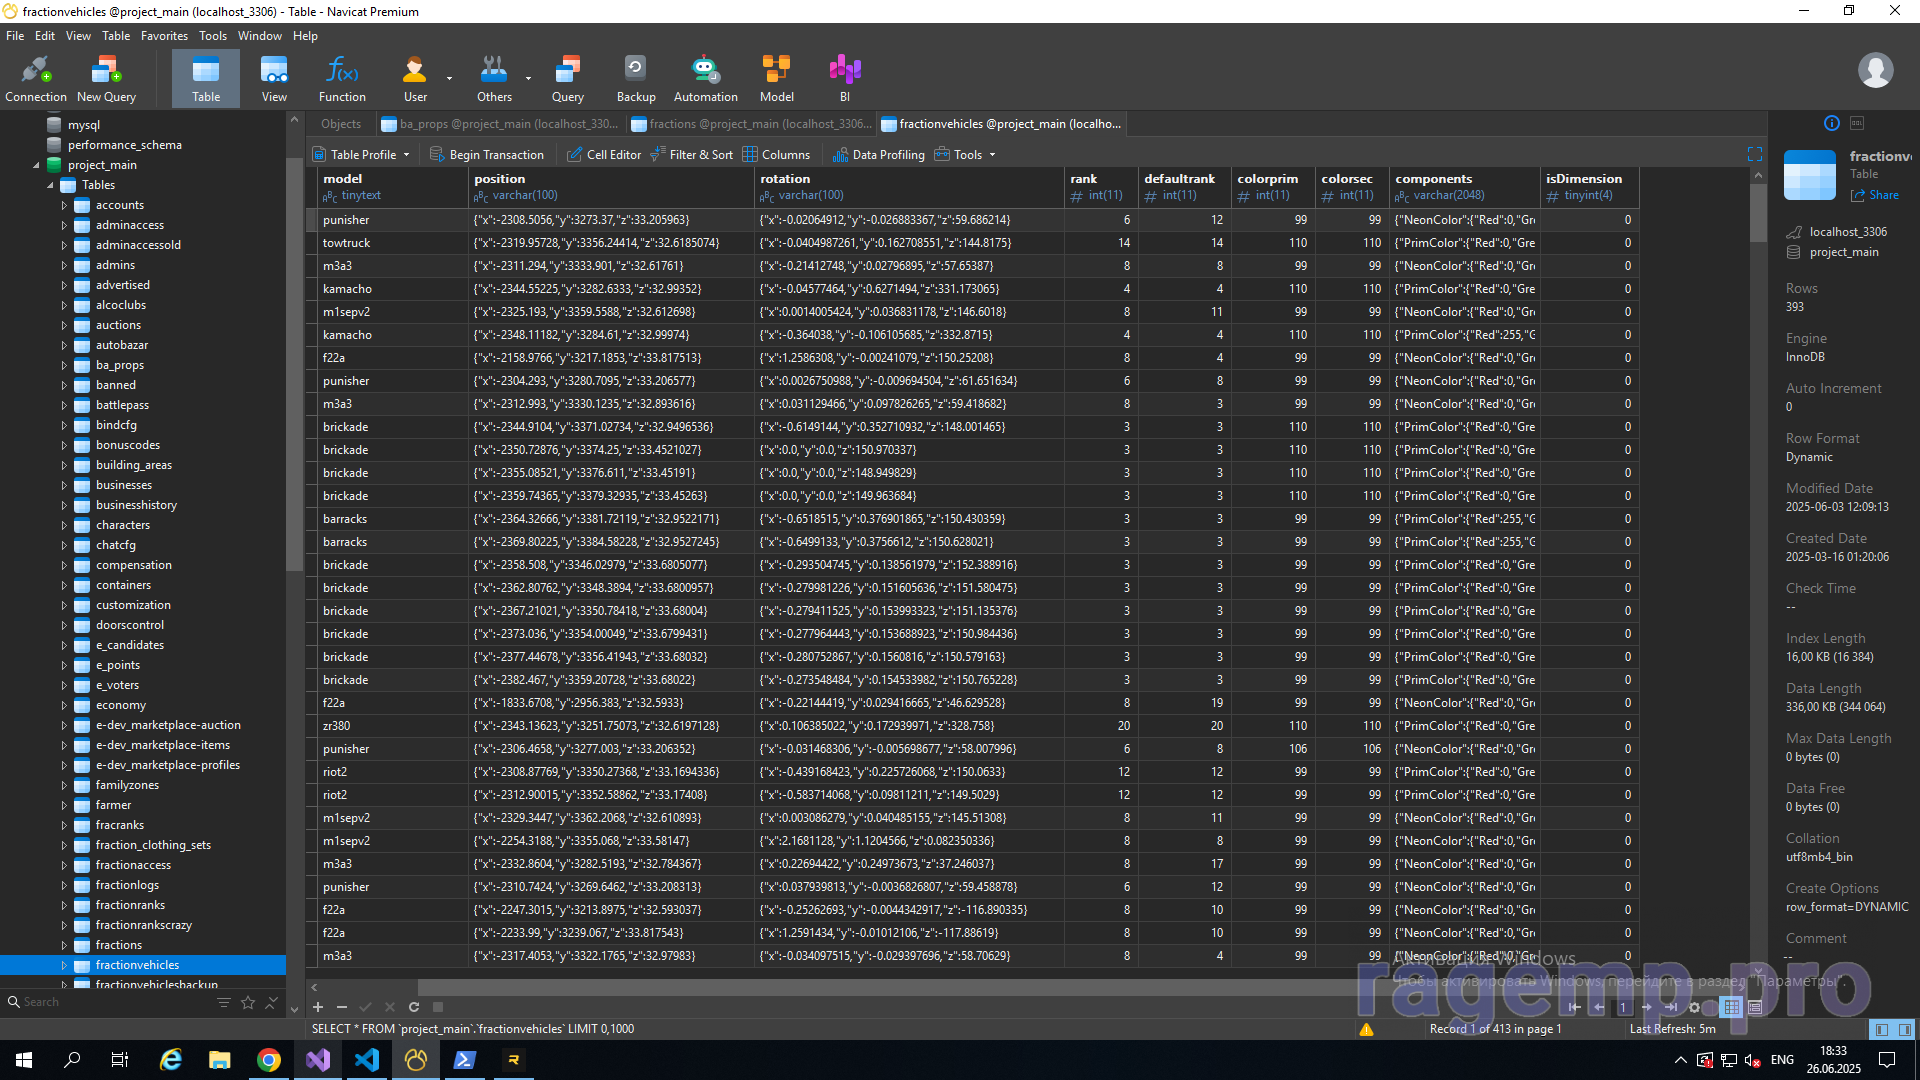Collapse the project_main database node

pos(36,165)
